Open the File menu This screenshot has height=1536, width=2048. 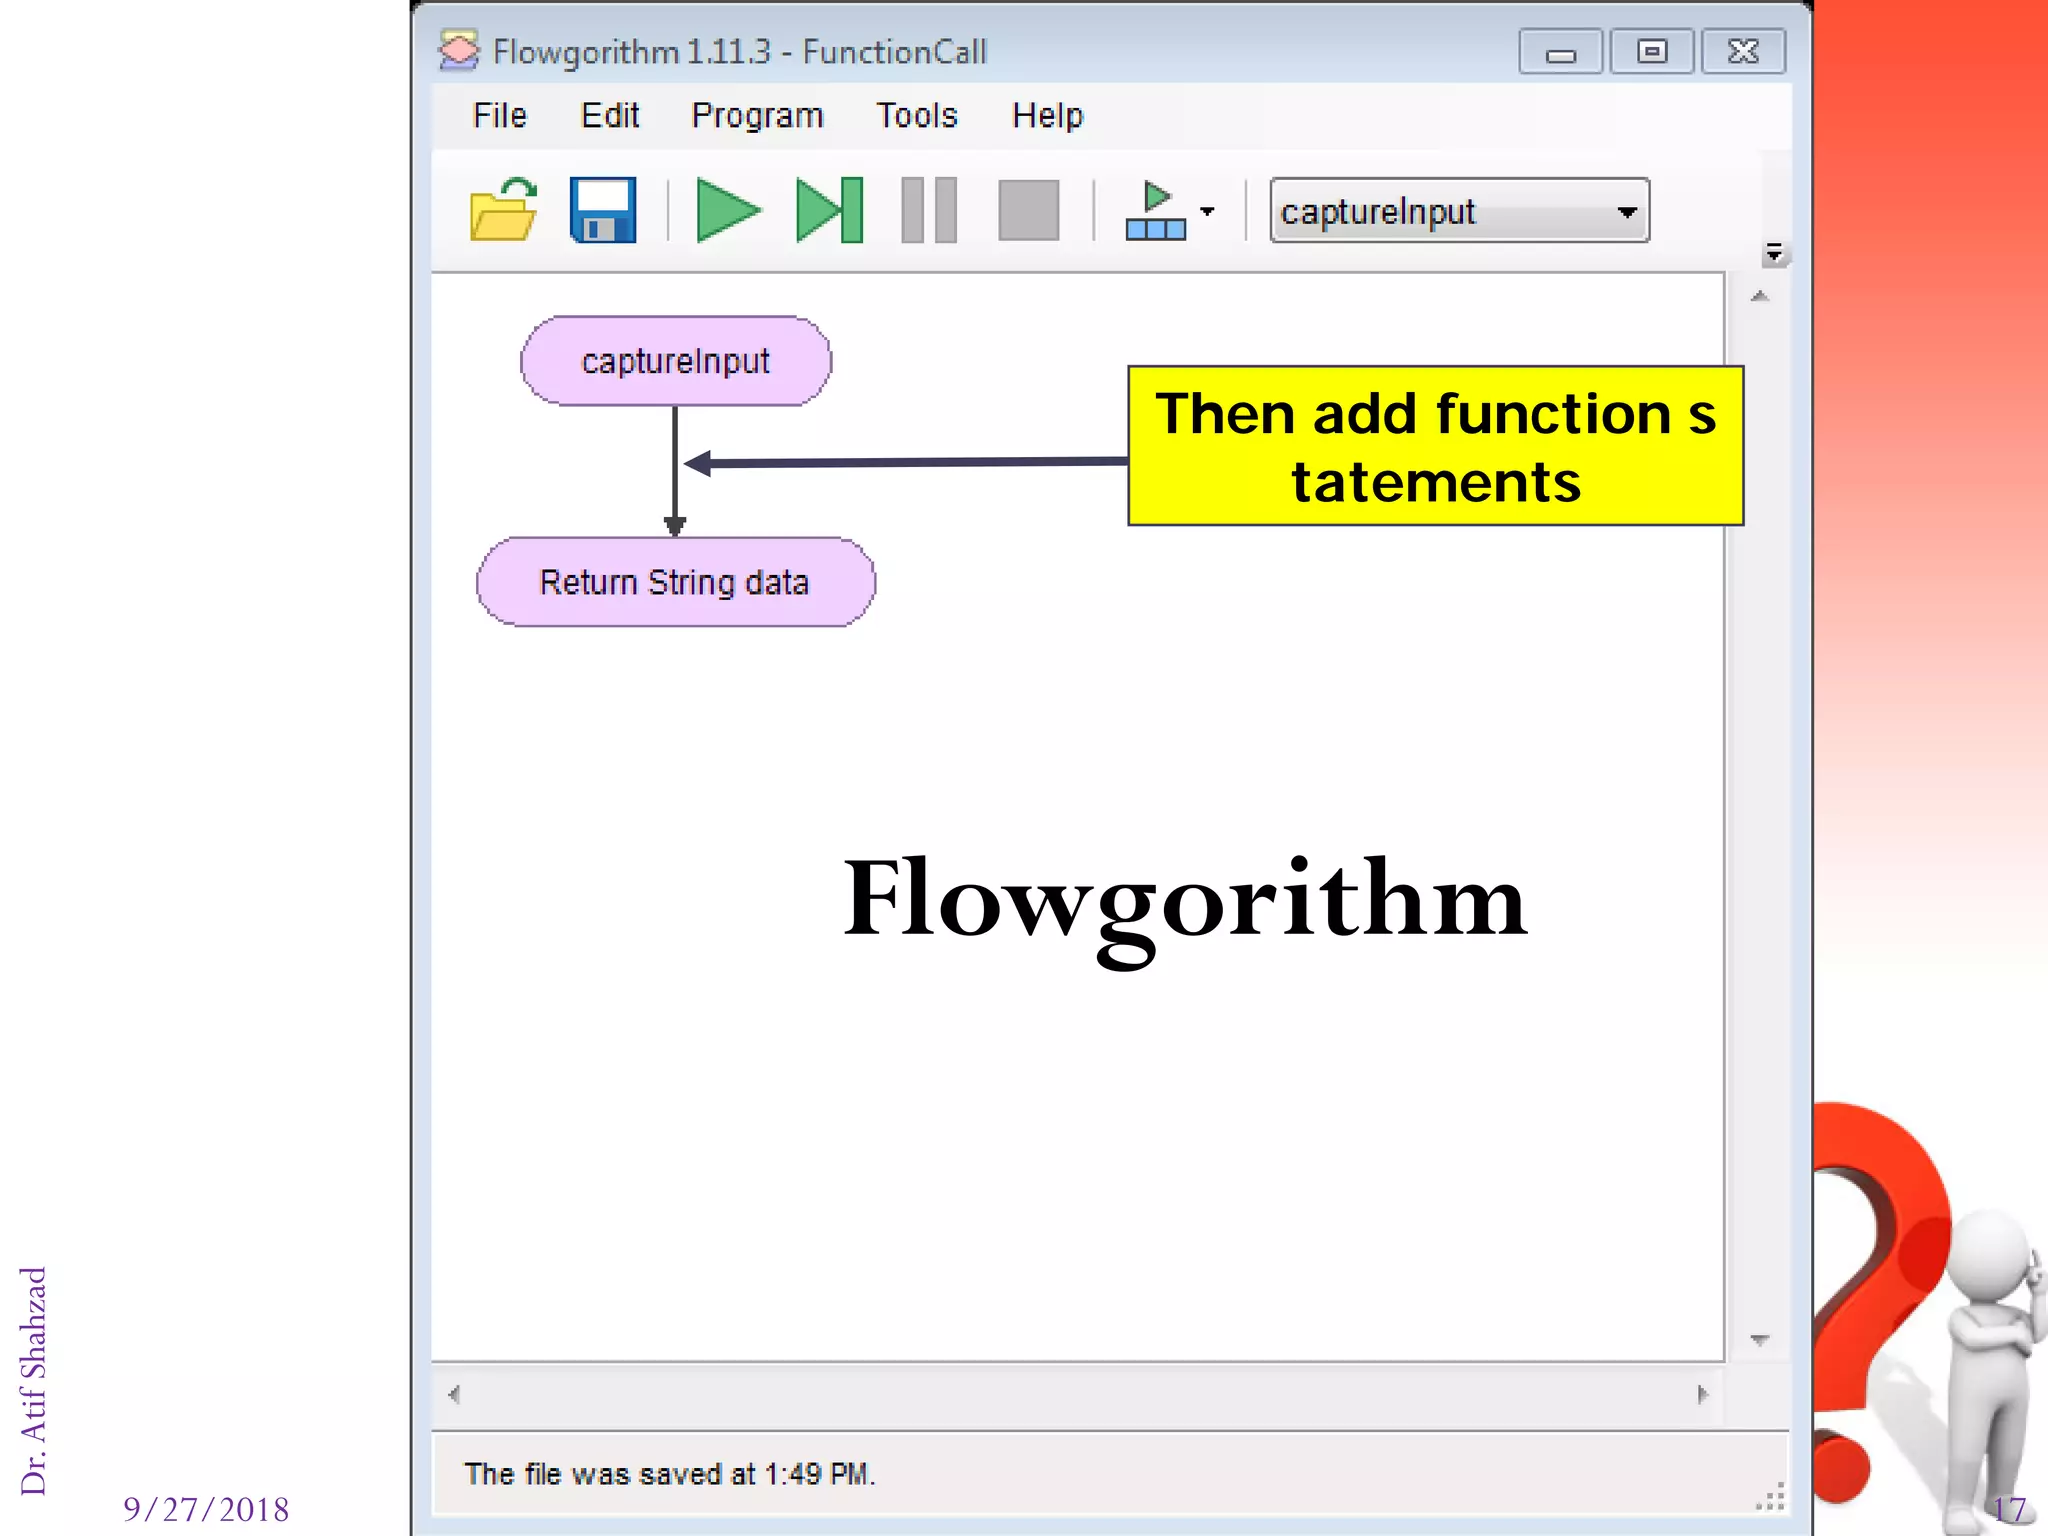(x=499, y=115)
